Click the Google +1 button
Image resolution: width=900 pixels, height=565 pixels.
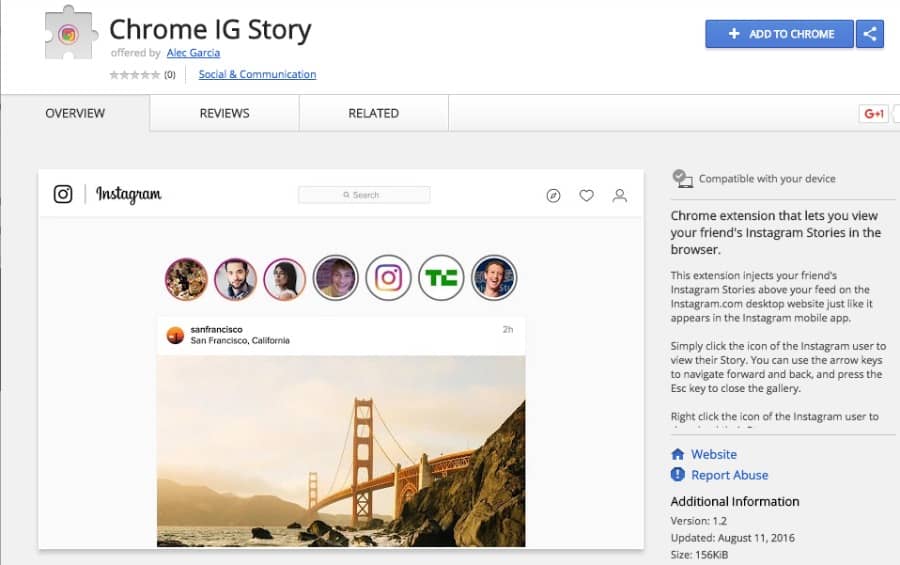(874, 114)
